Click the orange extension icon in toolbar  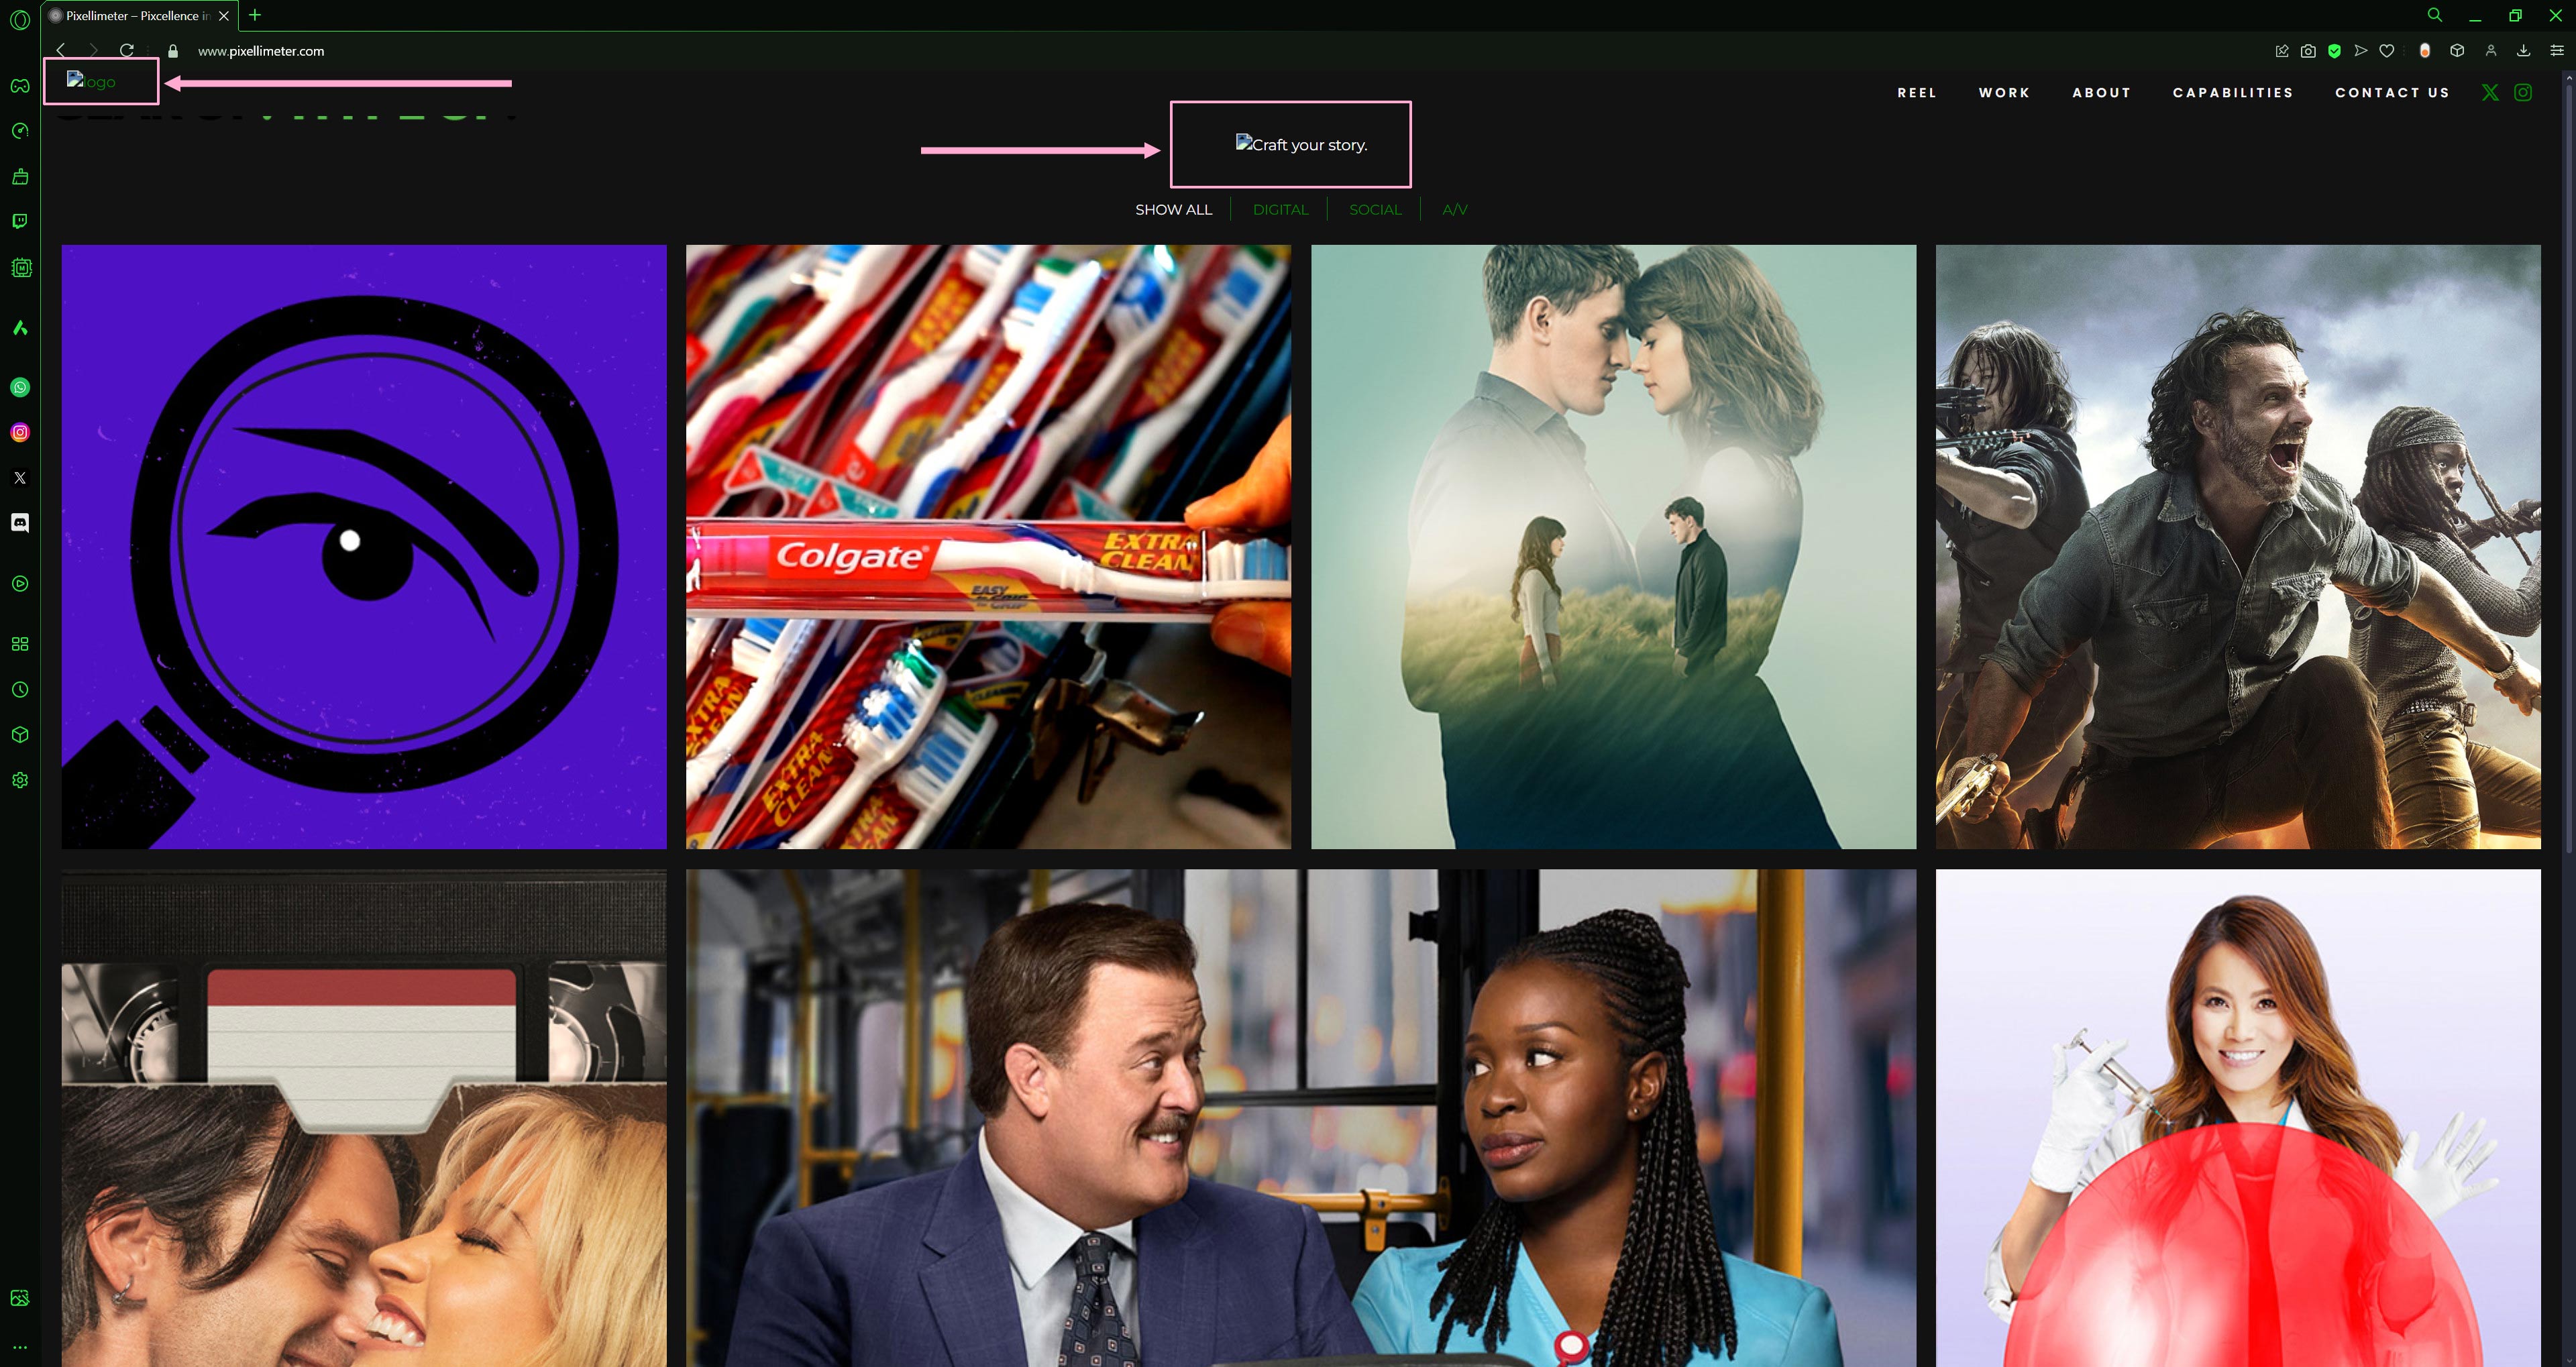(2425, 51)
